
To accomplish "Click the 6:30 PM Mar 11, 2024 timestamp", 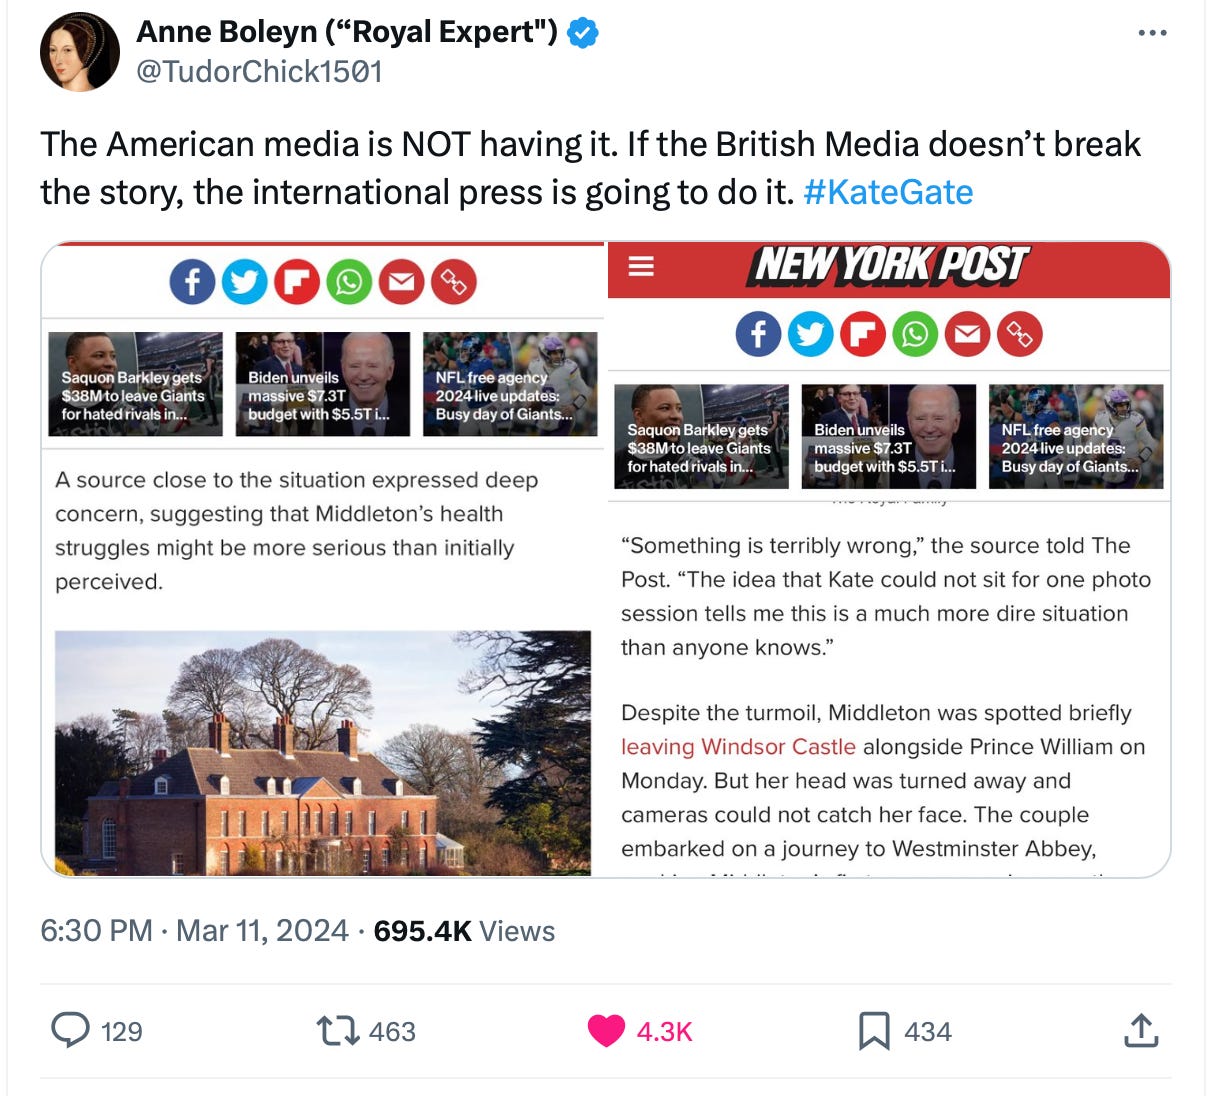I will coord(195,931).
